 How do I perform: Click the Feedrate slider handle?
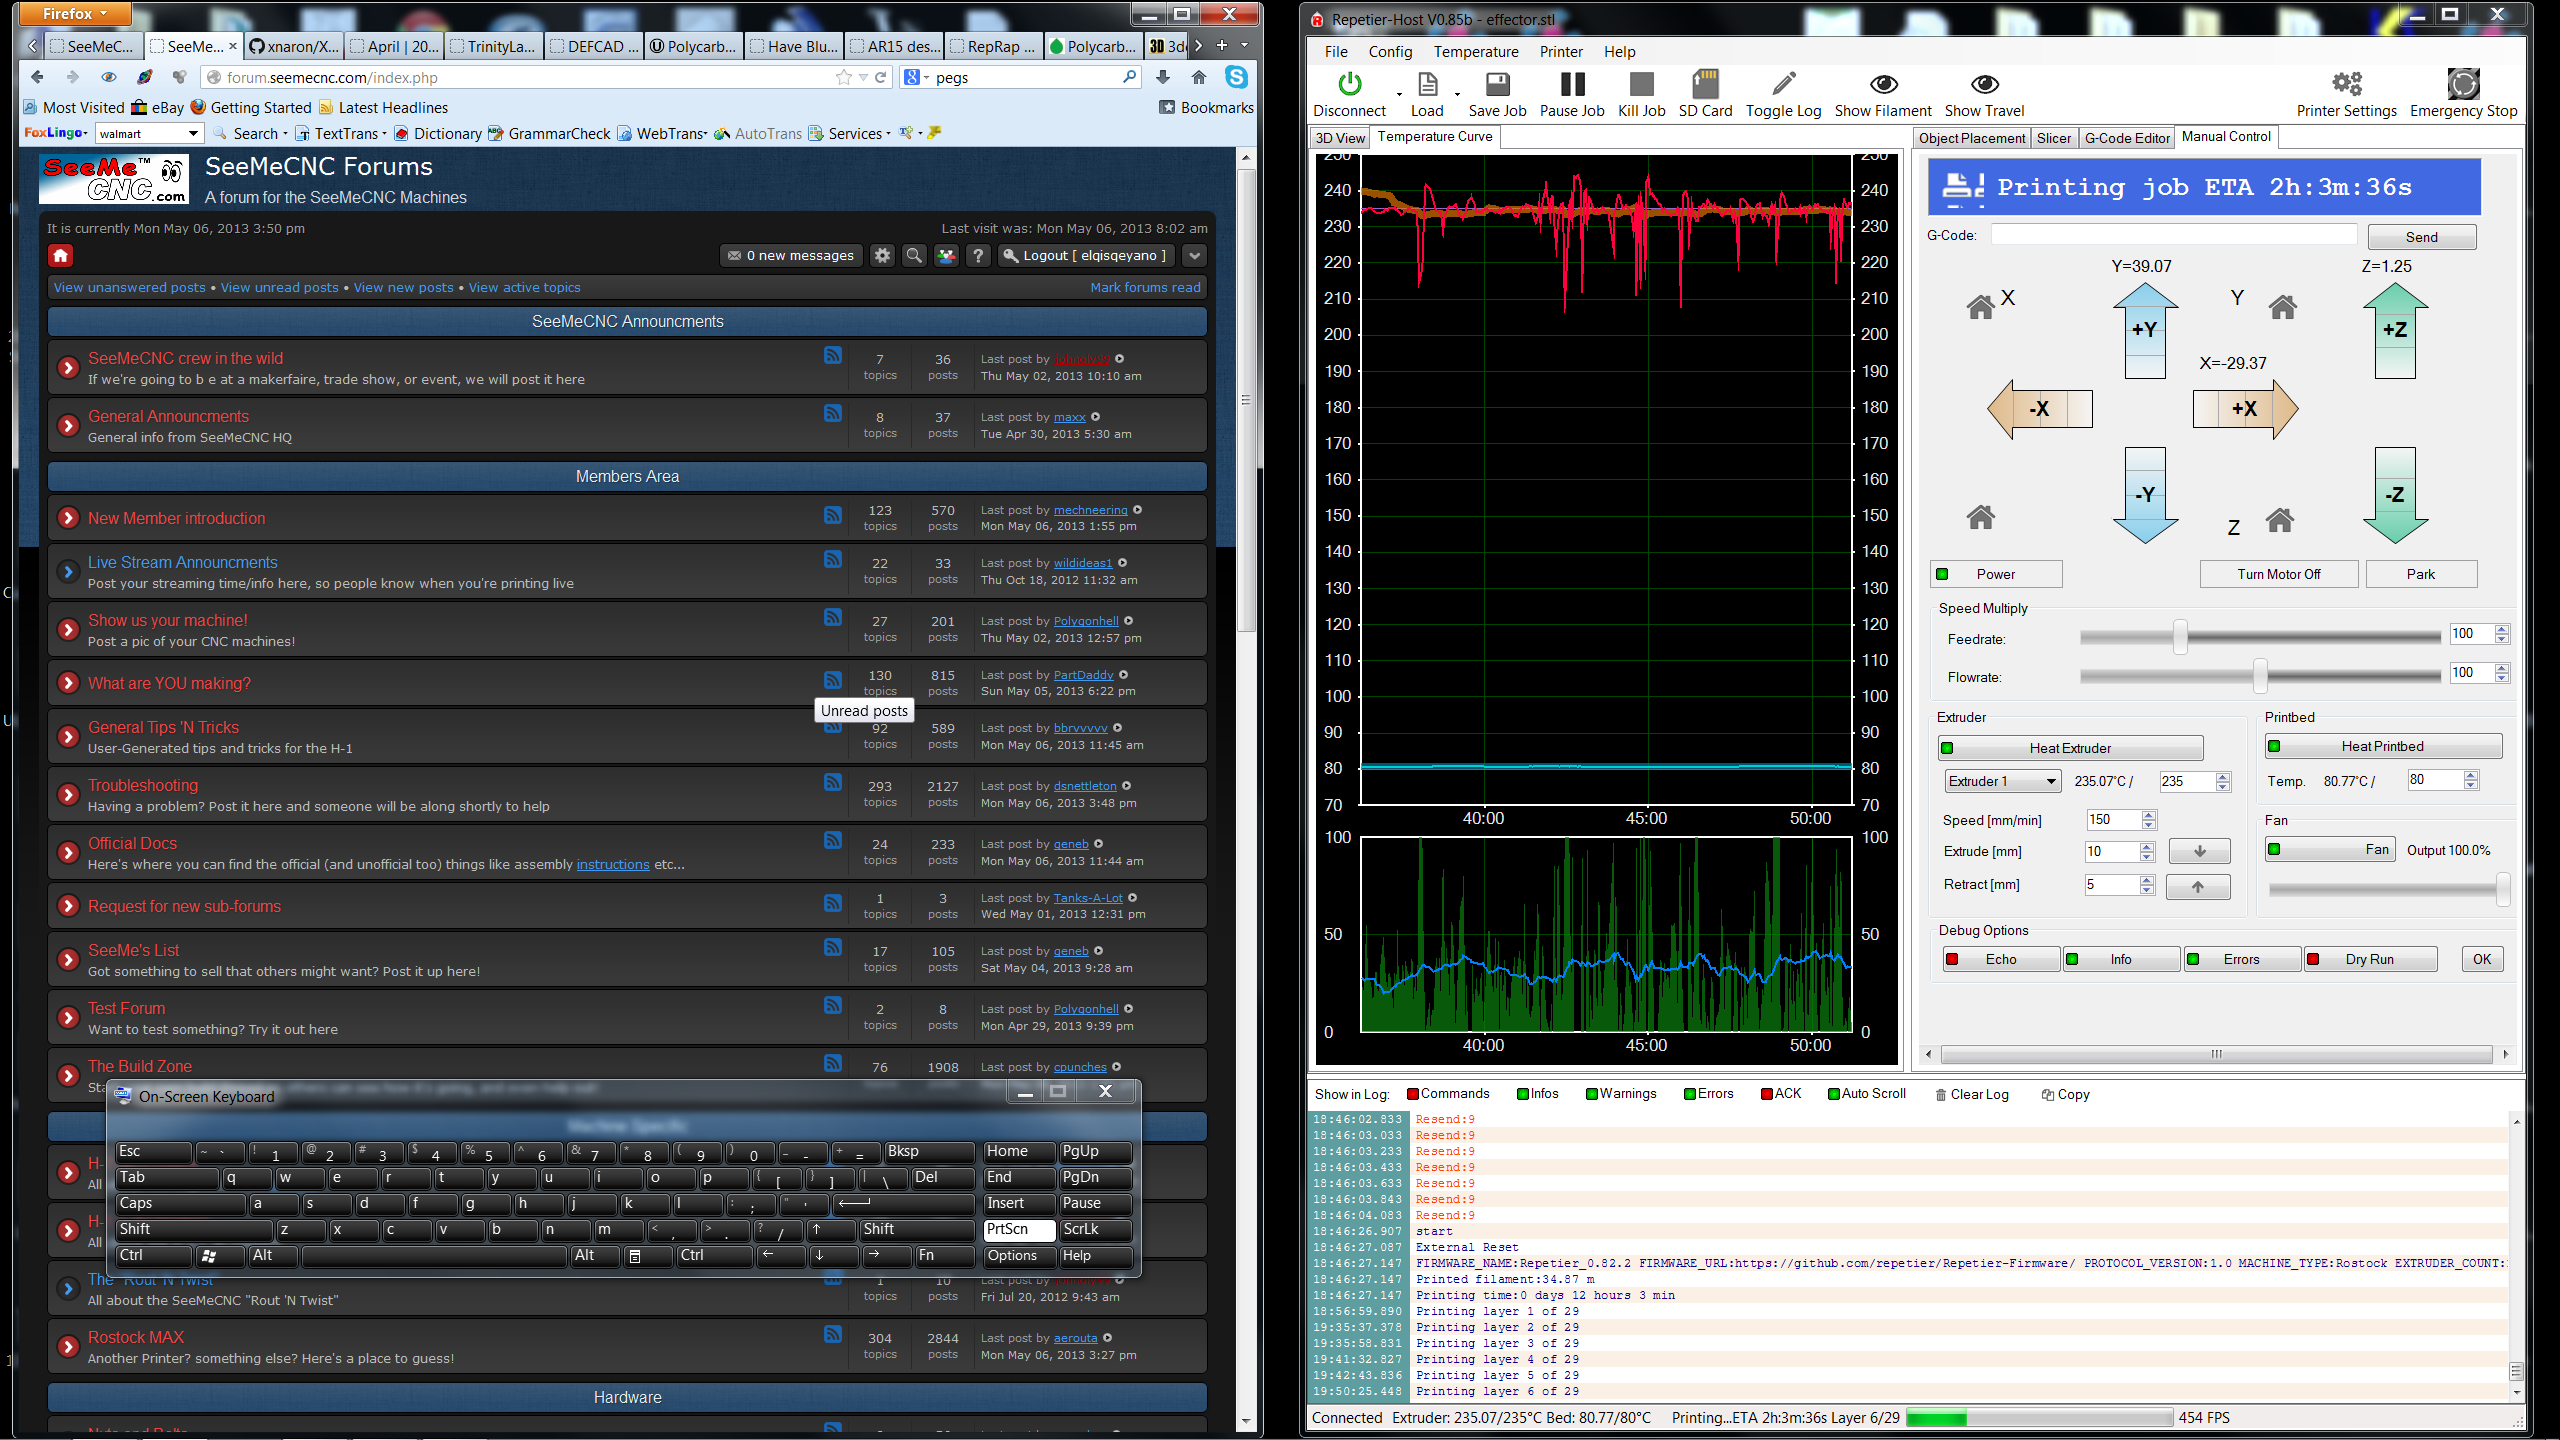pyautogui.click(x=2180, y=637)
